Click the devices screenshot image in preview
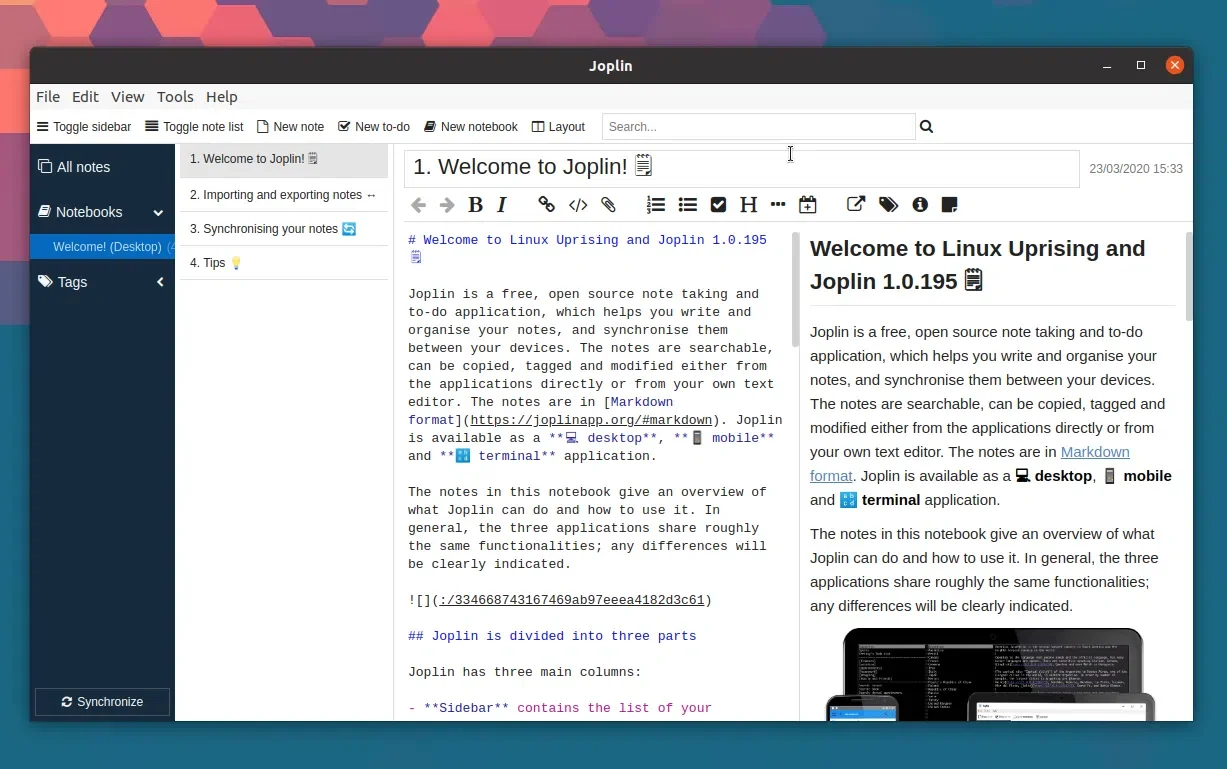 991,675
